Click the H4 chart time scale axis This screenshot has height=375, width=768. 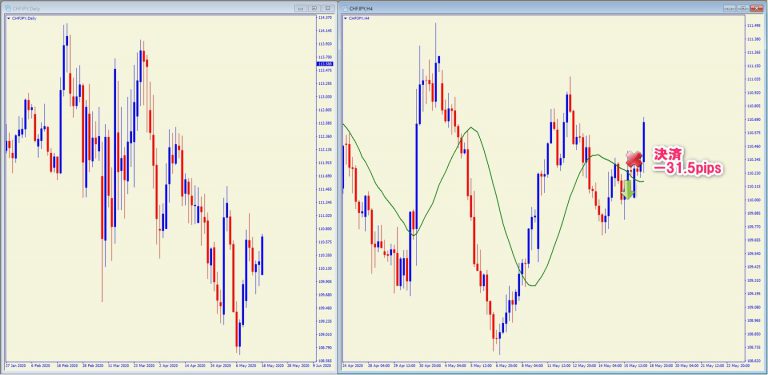tap(544, 366)
